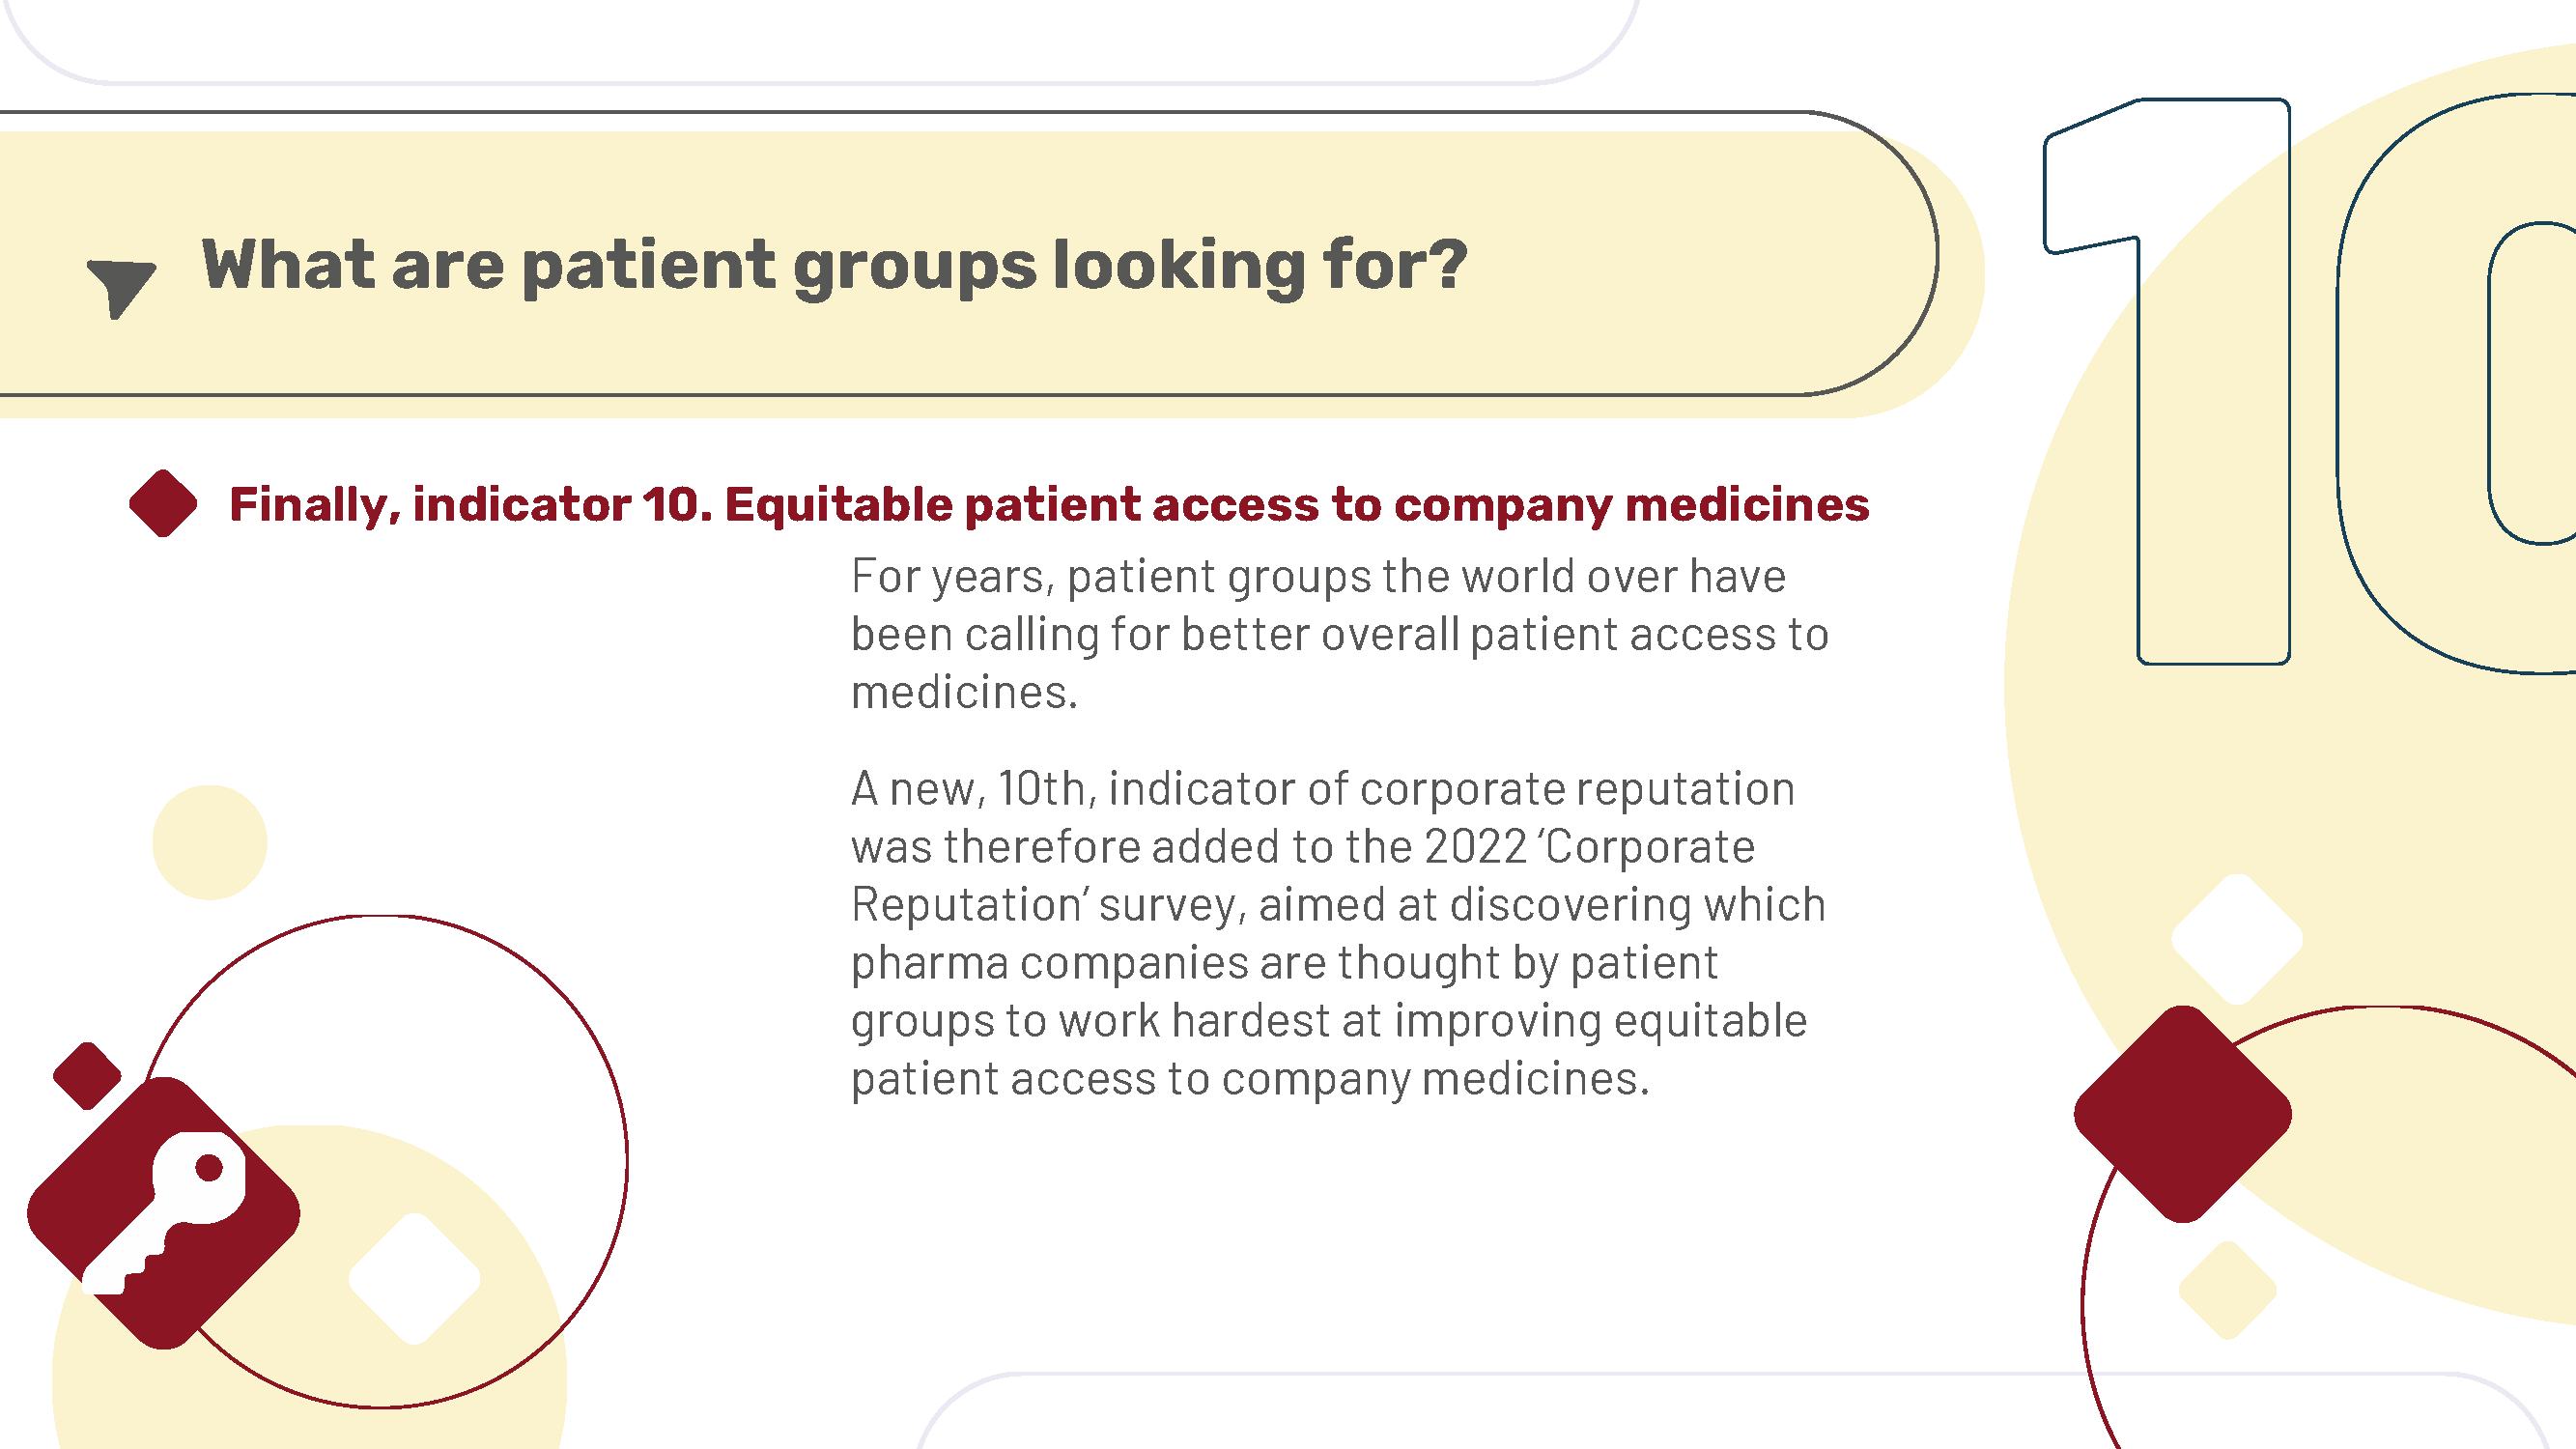Click the white diamond on the right side
The width and height of the screenshot is (2576, 1449).
pyautogui.click(x=2237, y=939)
